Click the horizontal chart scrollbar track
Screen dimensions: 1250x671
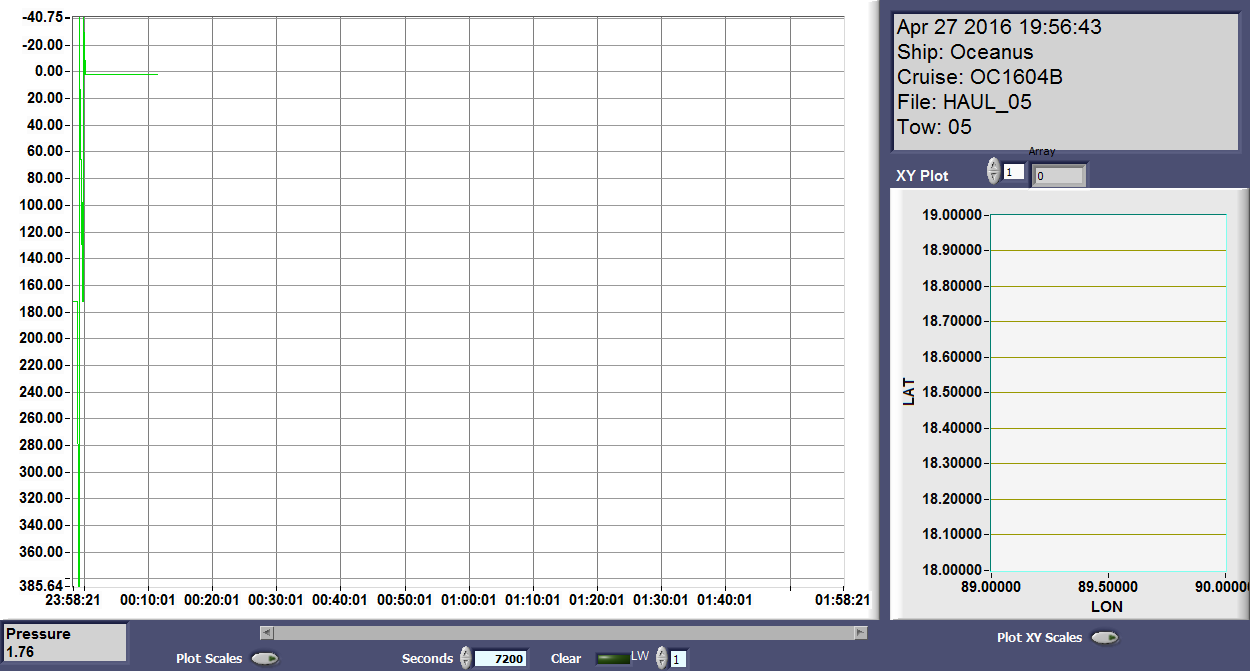pyautogui.click(x=563, y=632)
